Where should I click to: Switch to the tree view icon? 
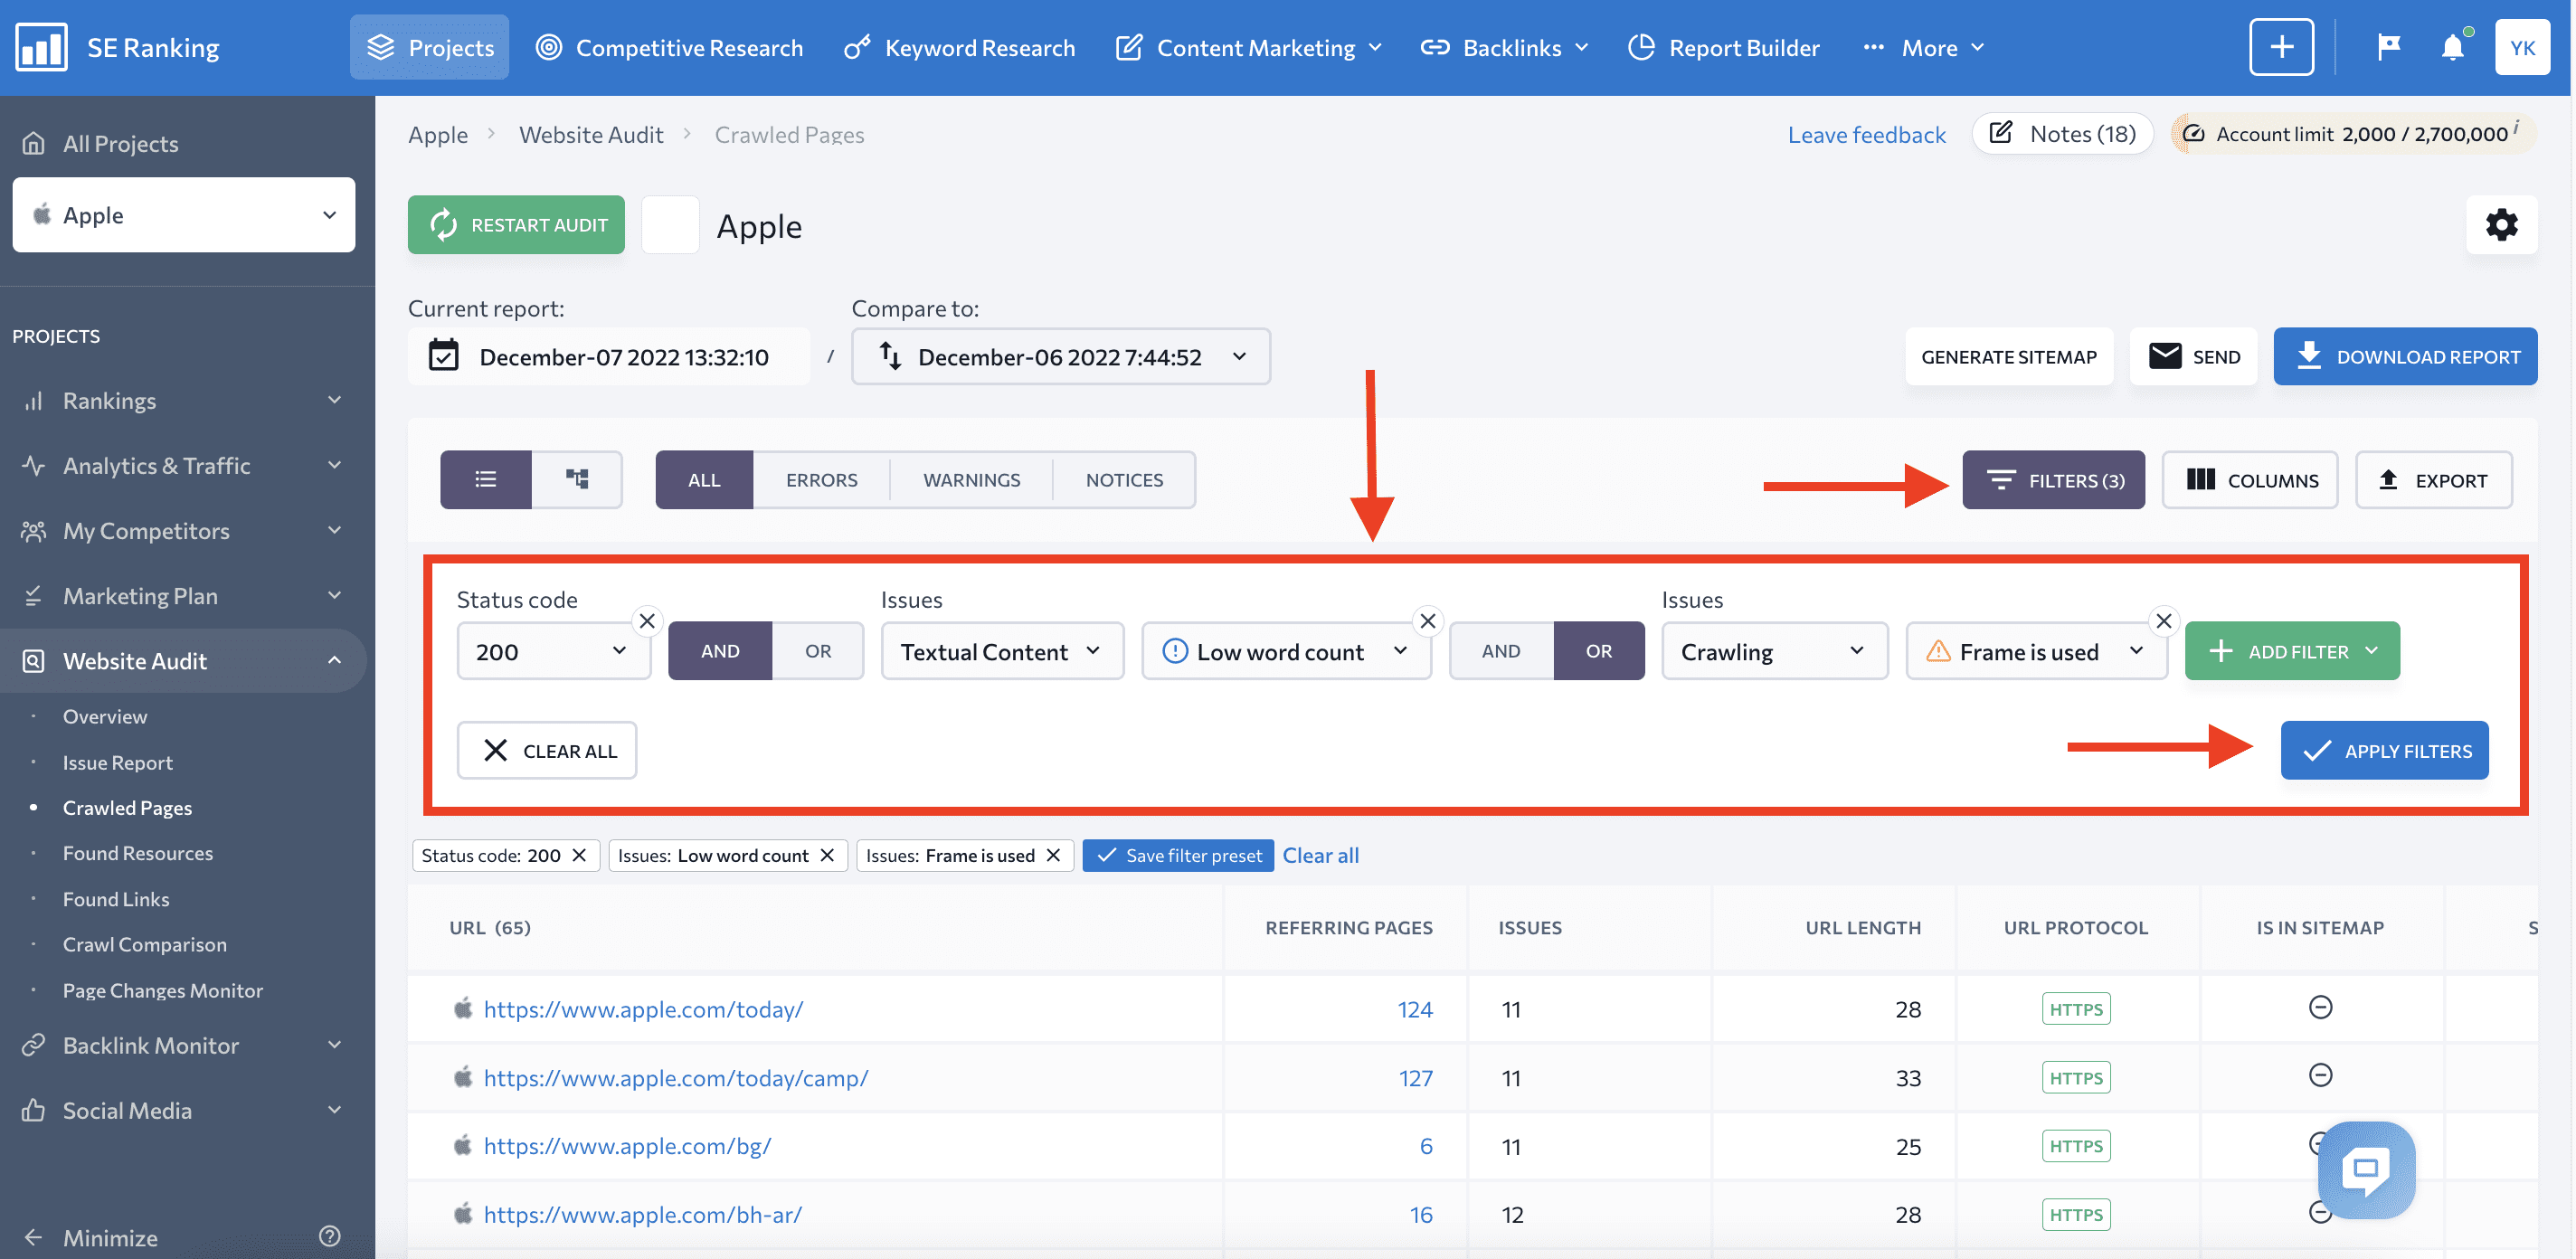pos(577,479)
